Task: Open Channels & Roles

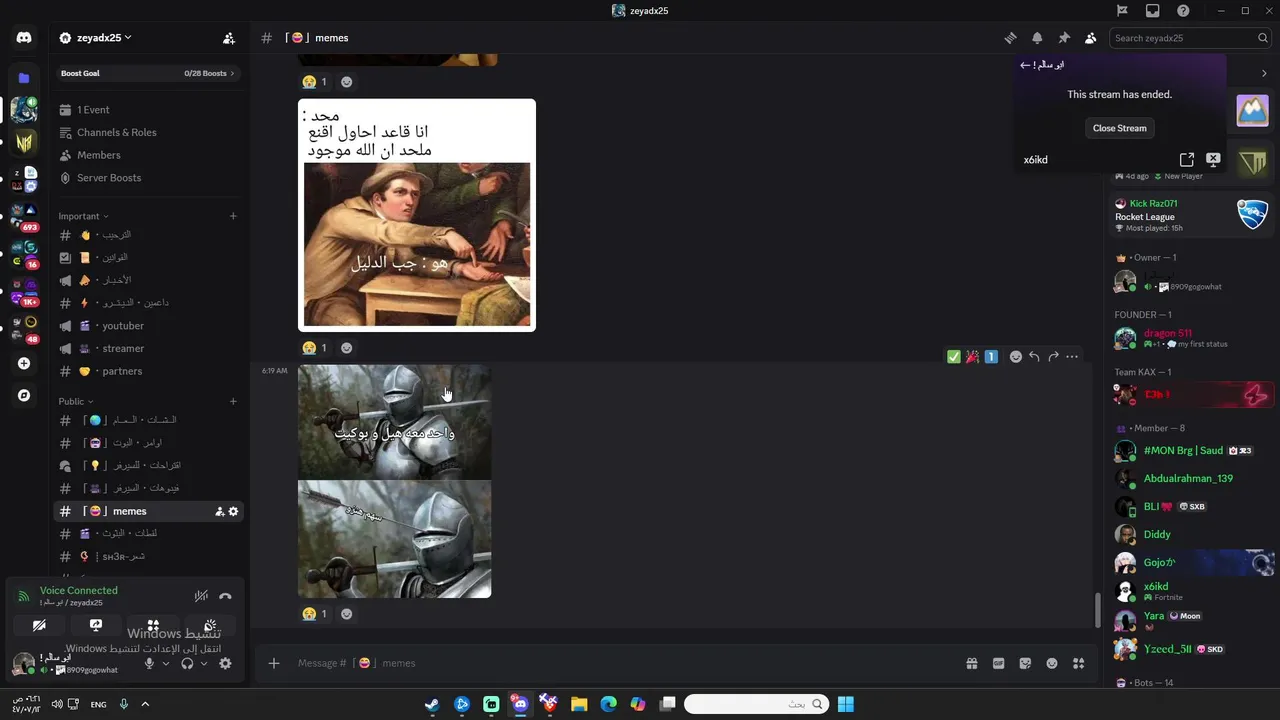Action: (148, 132)
